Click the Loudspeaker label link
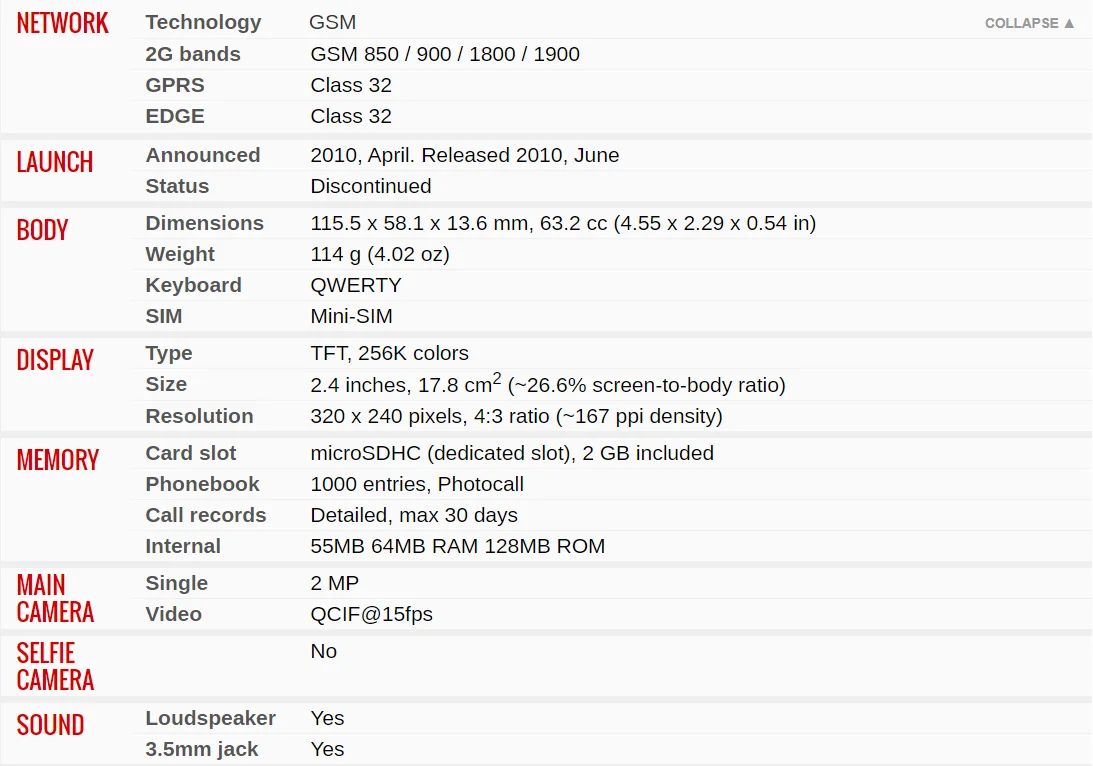This screenshot has width=1093, height=766. click(211, 718)
